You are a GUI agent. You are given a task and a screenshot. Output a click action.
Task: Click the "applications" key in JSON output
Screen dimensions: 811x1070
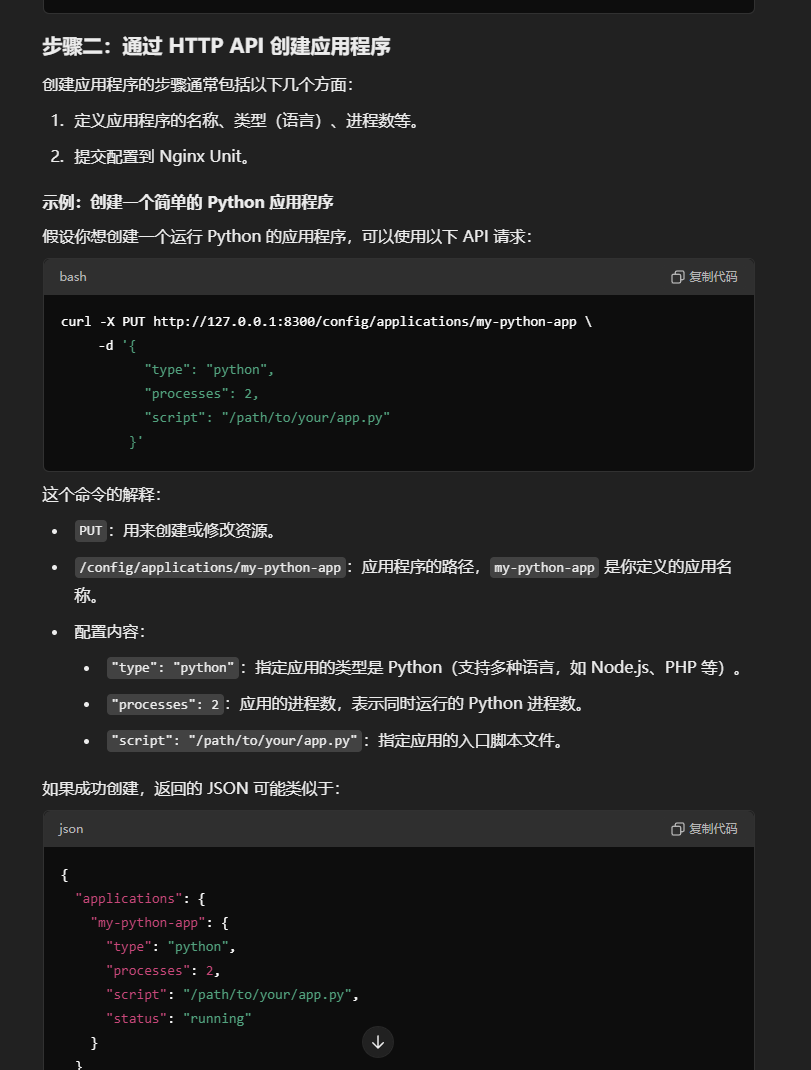point(129,898)
